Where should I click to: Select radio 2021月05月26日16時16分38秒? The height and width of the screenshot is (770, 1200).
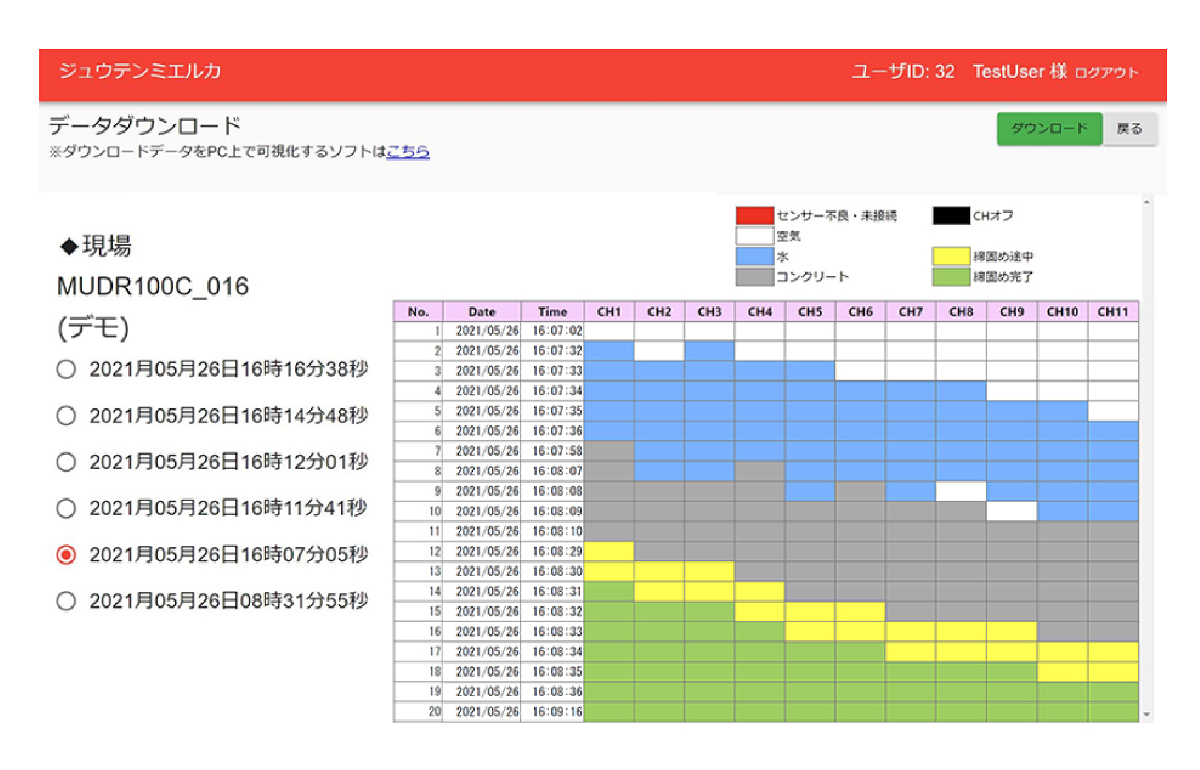tap(66, 369)
